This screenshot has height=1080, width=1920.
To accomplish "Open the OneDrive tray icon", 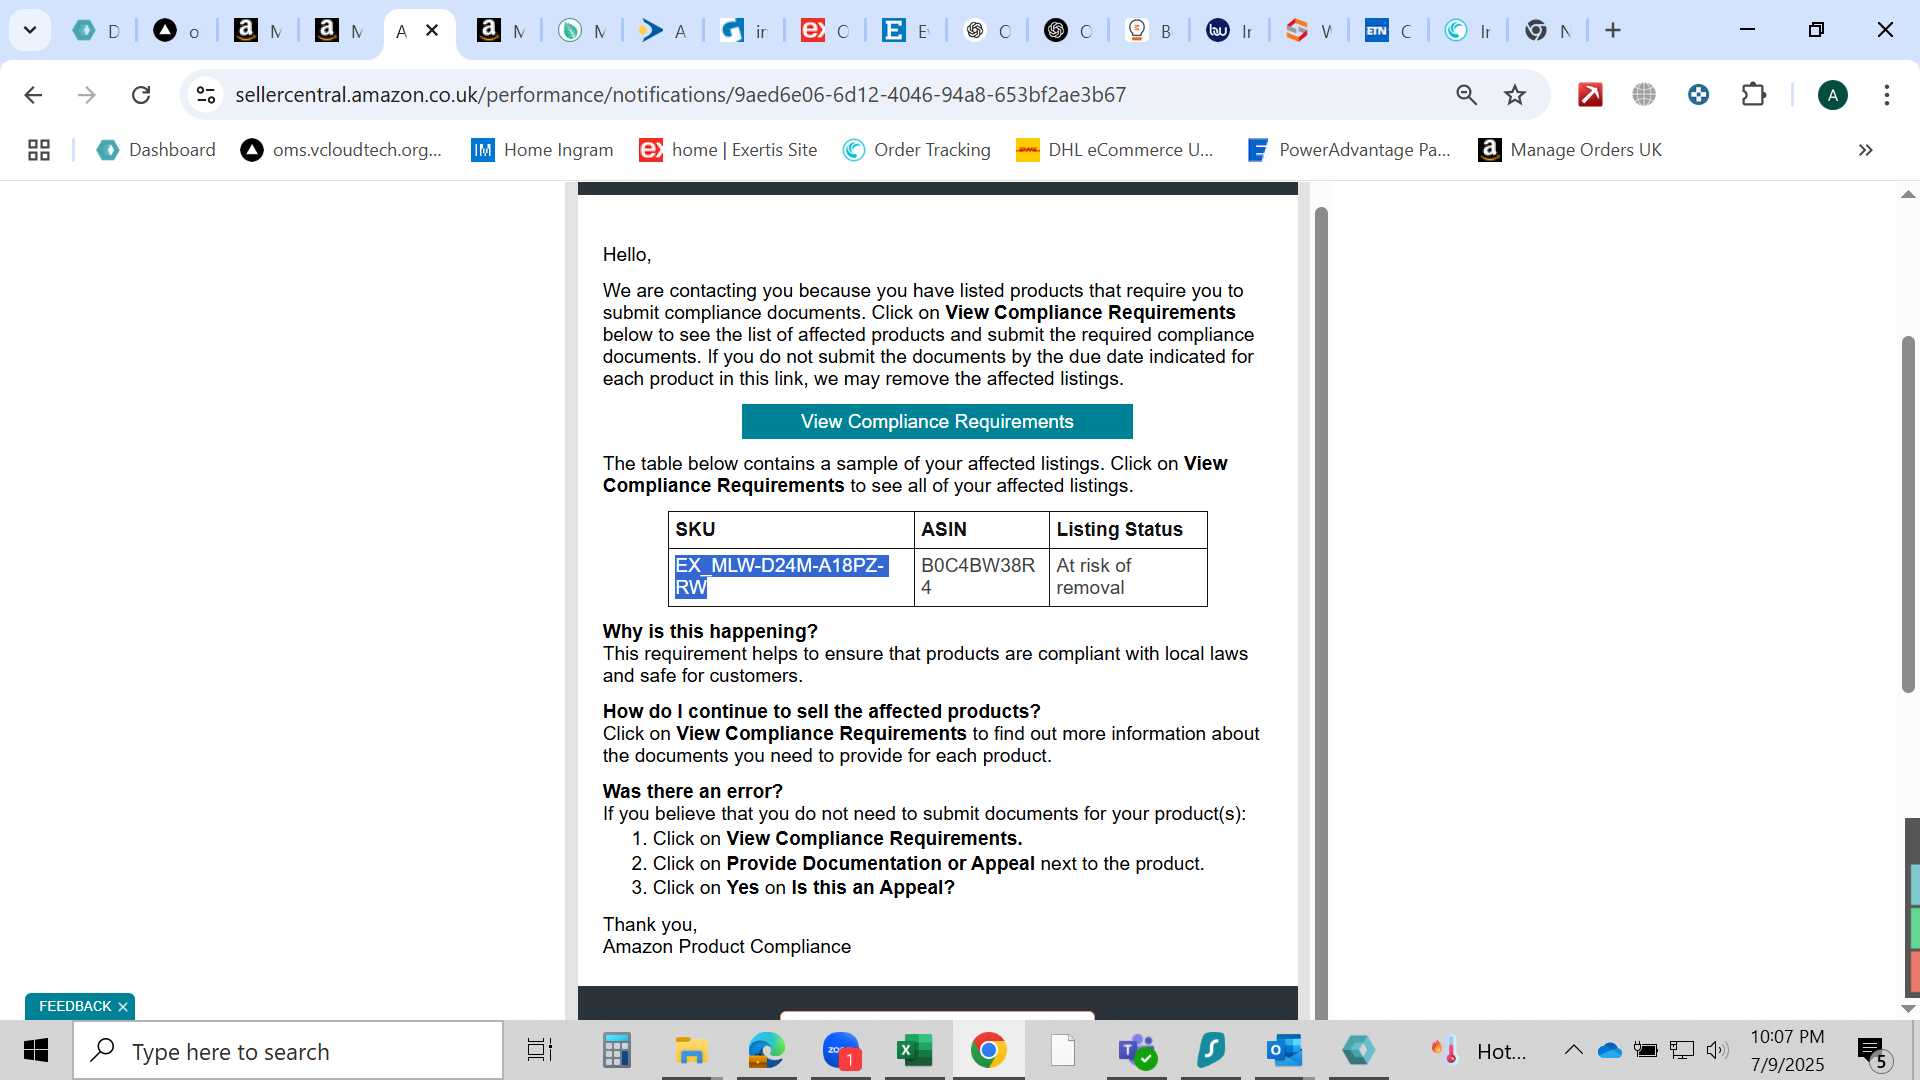I will 1609,1050.
